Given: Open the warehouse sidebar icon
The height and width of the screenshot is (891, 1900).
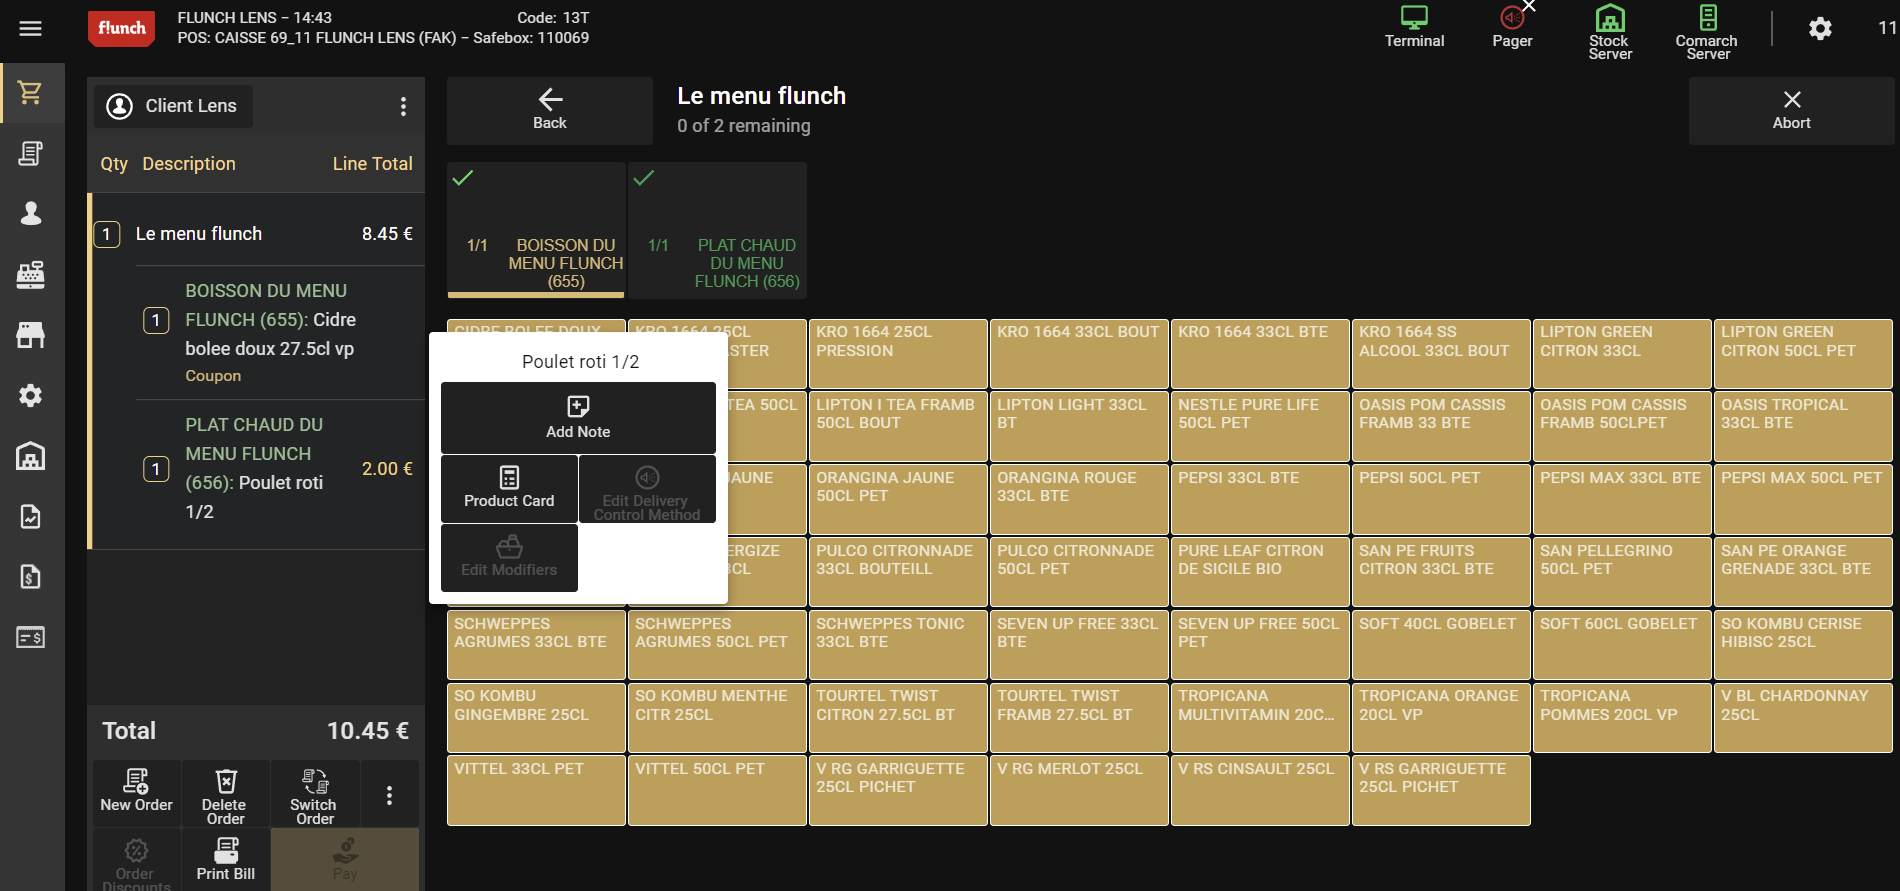Looking at the screenshot, I should 31,456.
